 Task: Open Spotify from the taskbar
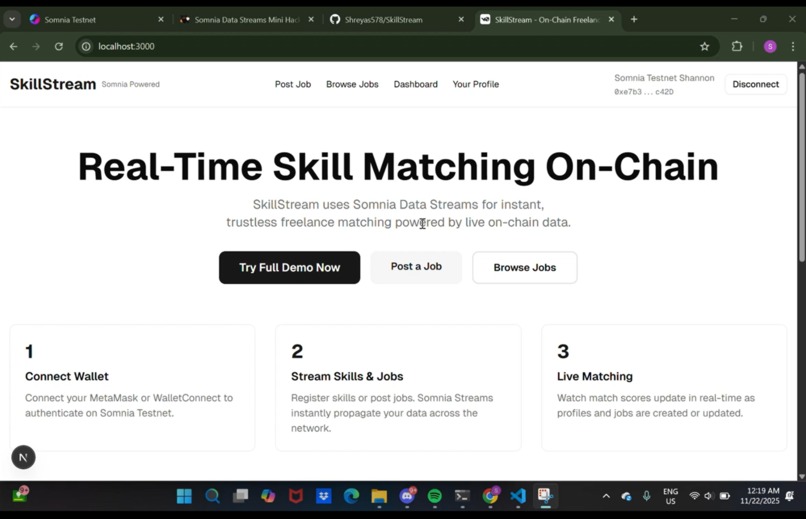[435, 496]
